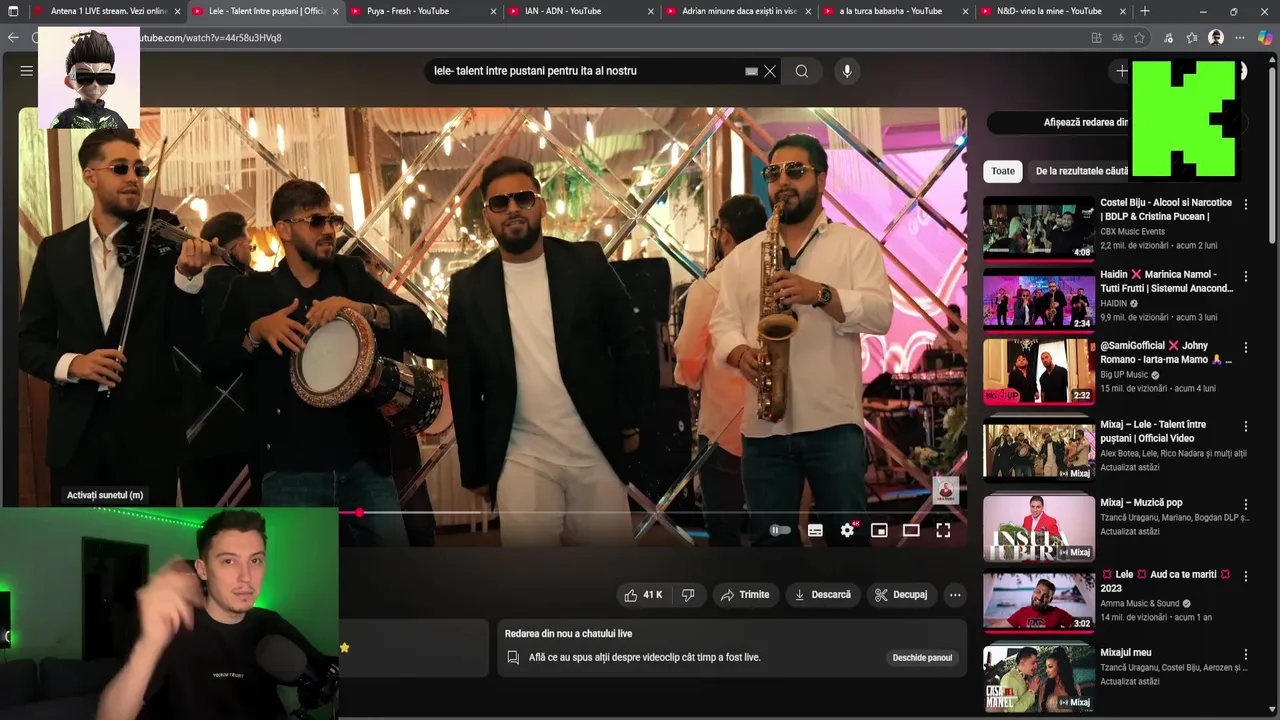Image resolution: width=1280 pixels, height=720 pixels.
Task: Open options menu for Mixajul meu
Action: pos(1246,654)
